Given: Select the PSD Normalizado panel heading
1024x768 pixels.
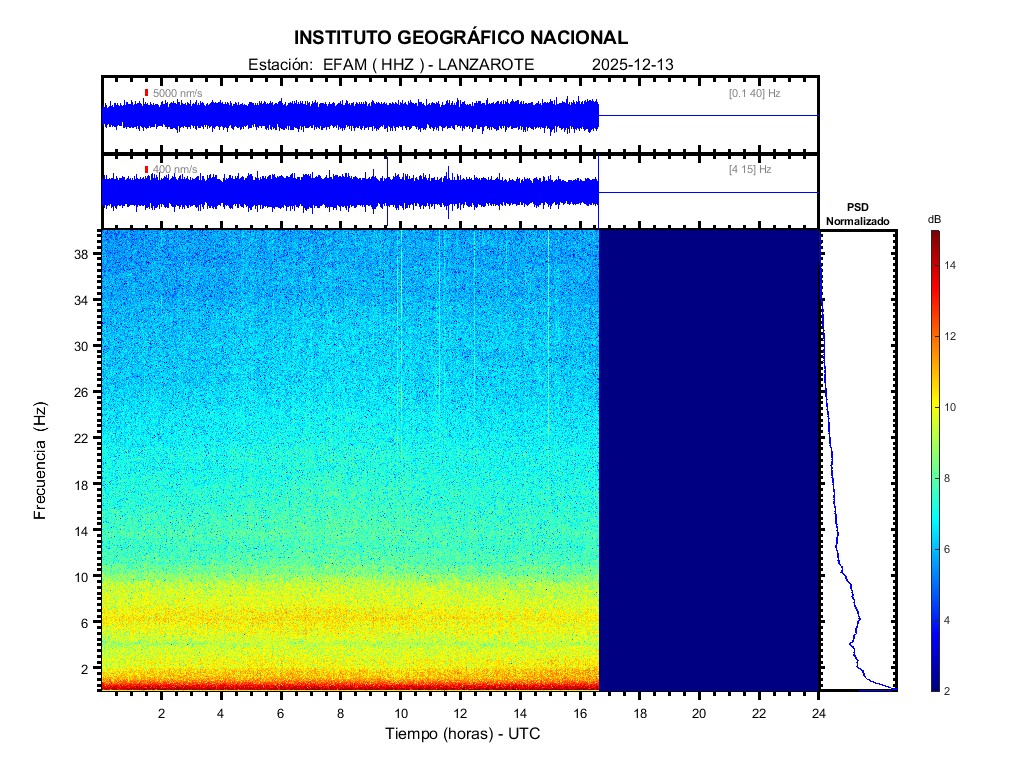Looking at the screenshot, I should pos(857,215).
